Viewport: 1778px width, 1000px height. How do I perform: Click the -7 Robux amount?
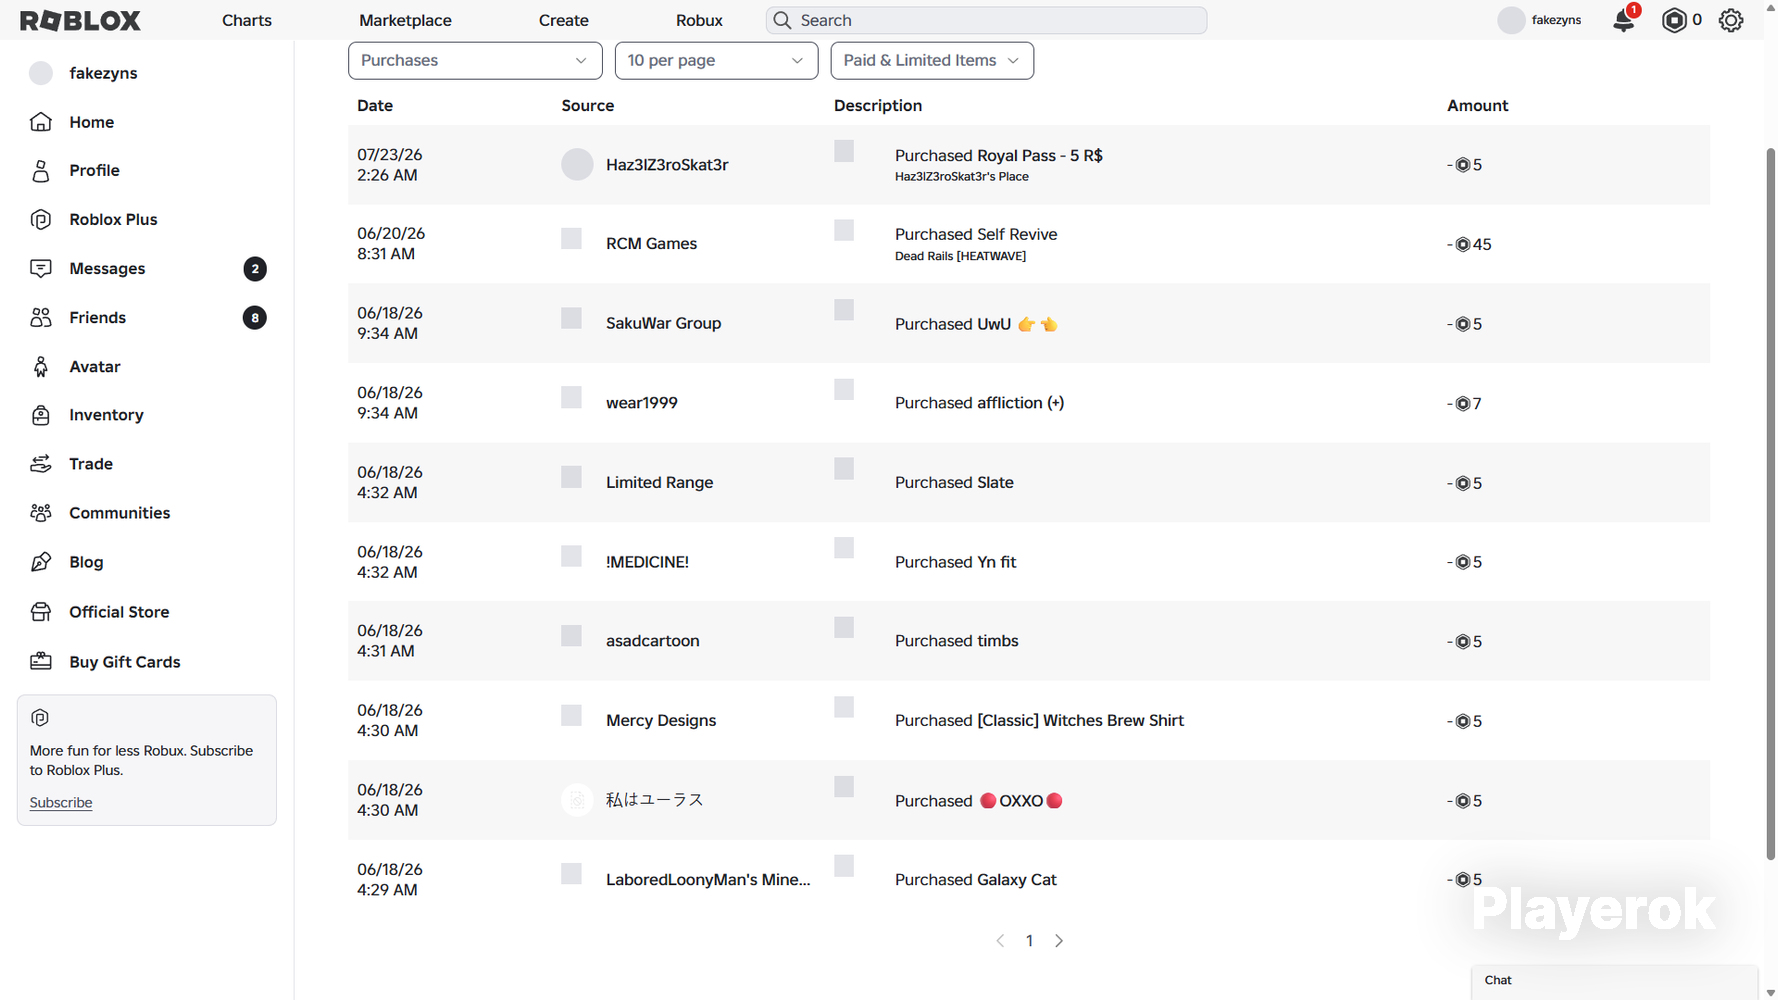coord(1464,404)
